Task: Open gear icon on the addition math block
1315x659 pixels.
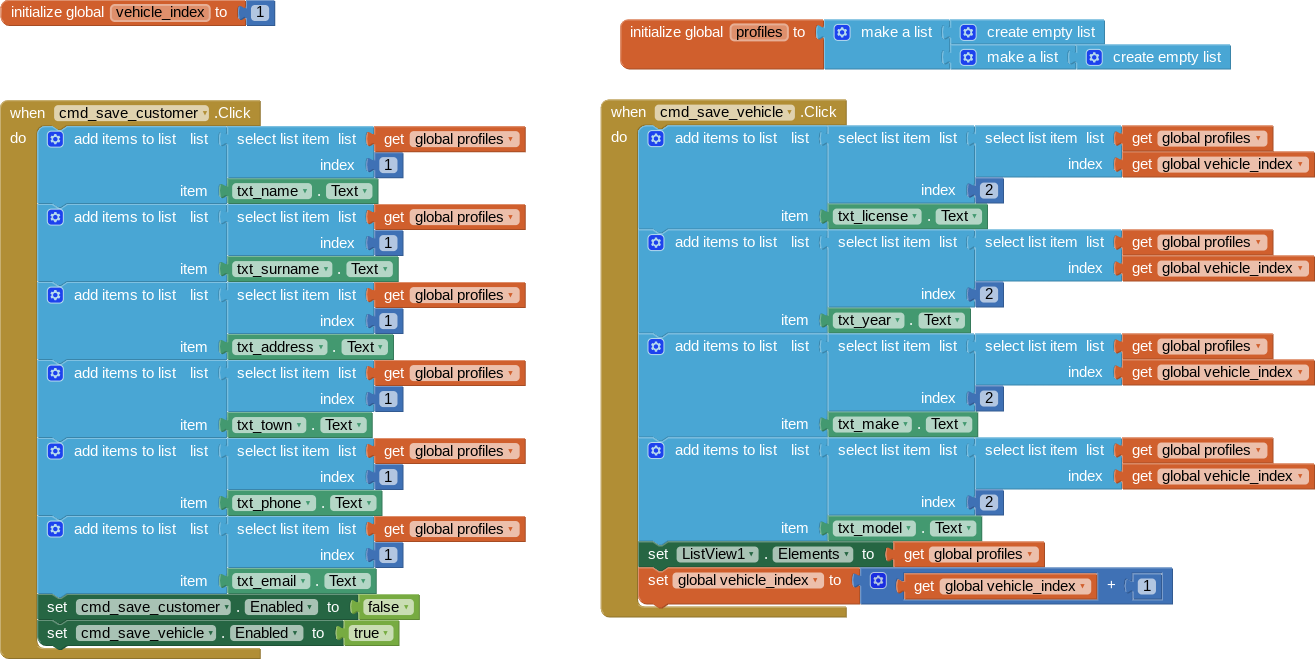Action: (x=878, y=581)
